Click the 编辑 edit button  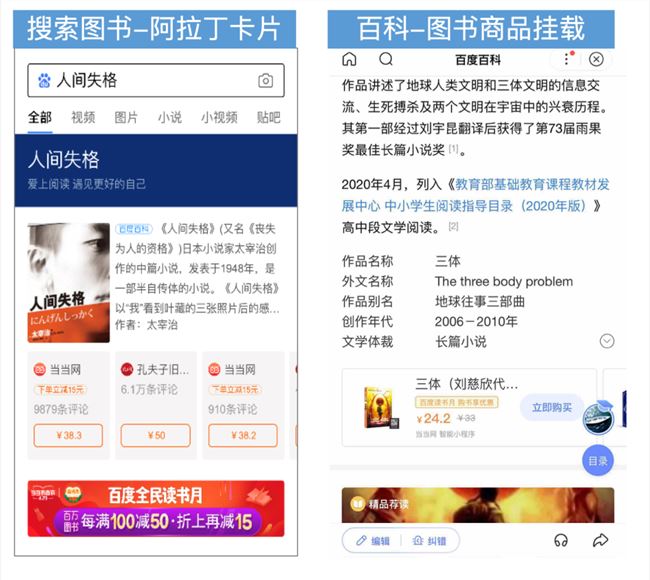pos(373,541)
